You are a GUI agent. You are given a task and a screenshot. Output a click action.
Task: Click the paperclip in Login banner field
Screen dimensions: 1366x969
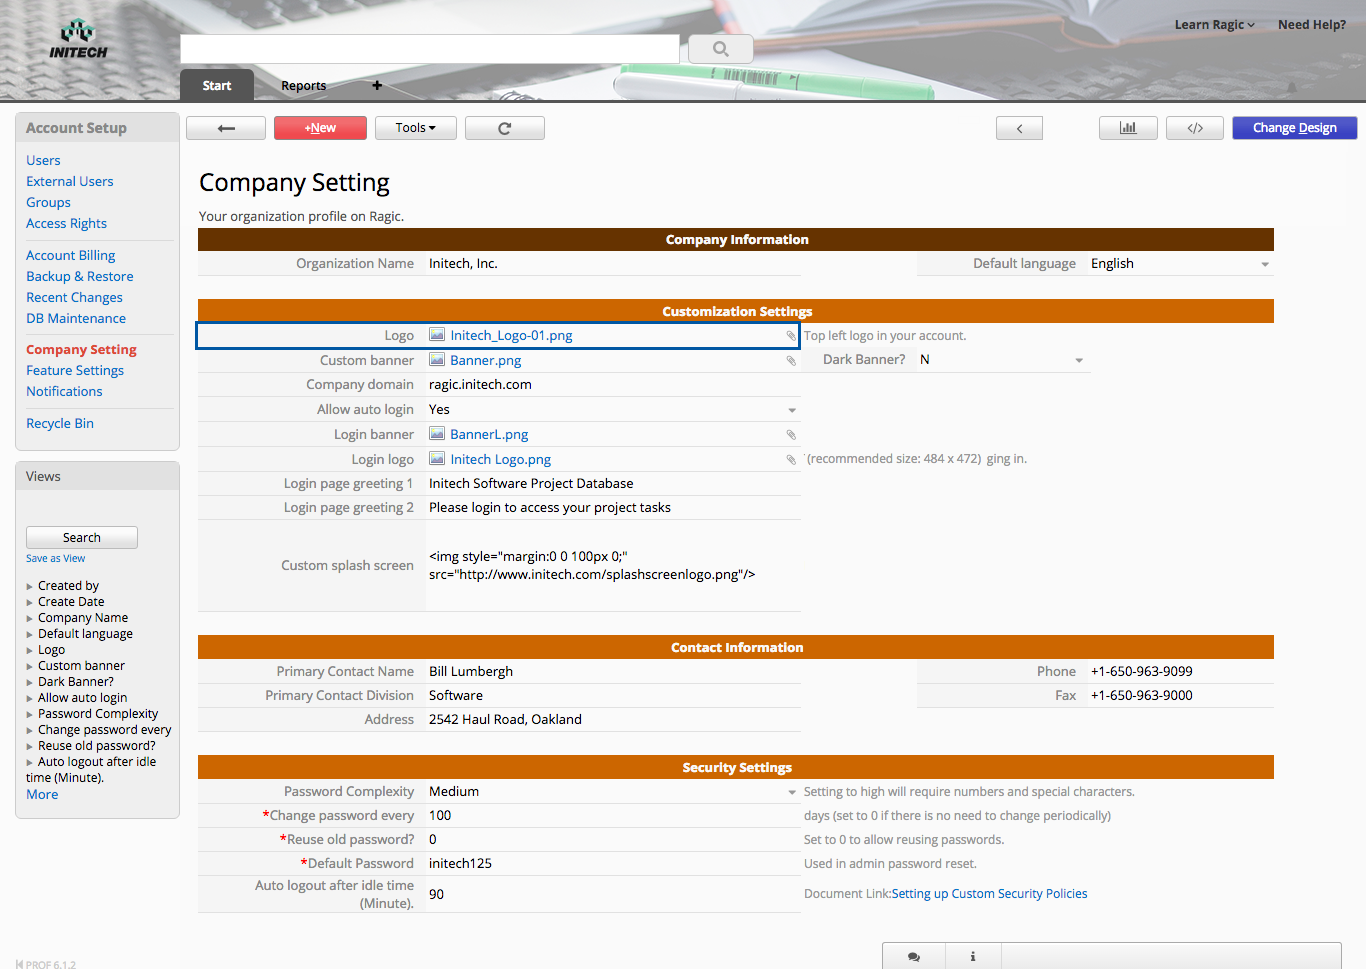791,435
